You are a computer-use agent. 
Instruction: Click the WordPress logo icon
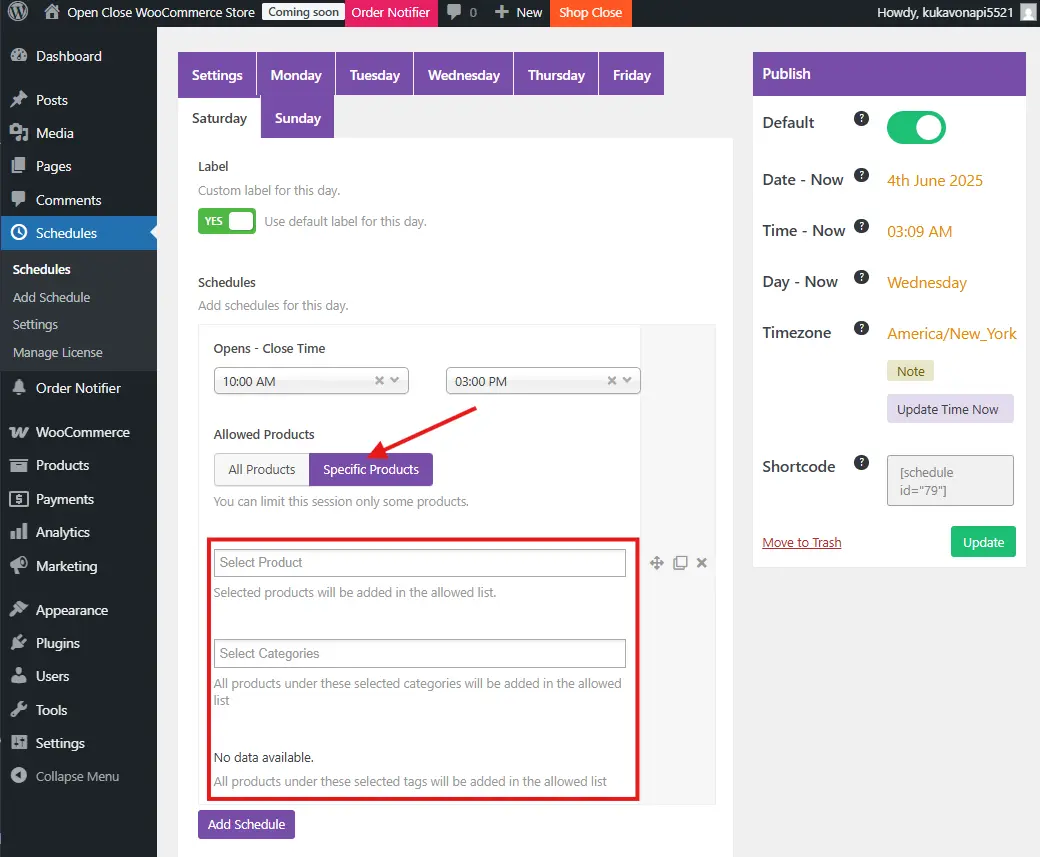[18, 12]
